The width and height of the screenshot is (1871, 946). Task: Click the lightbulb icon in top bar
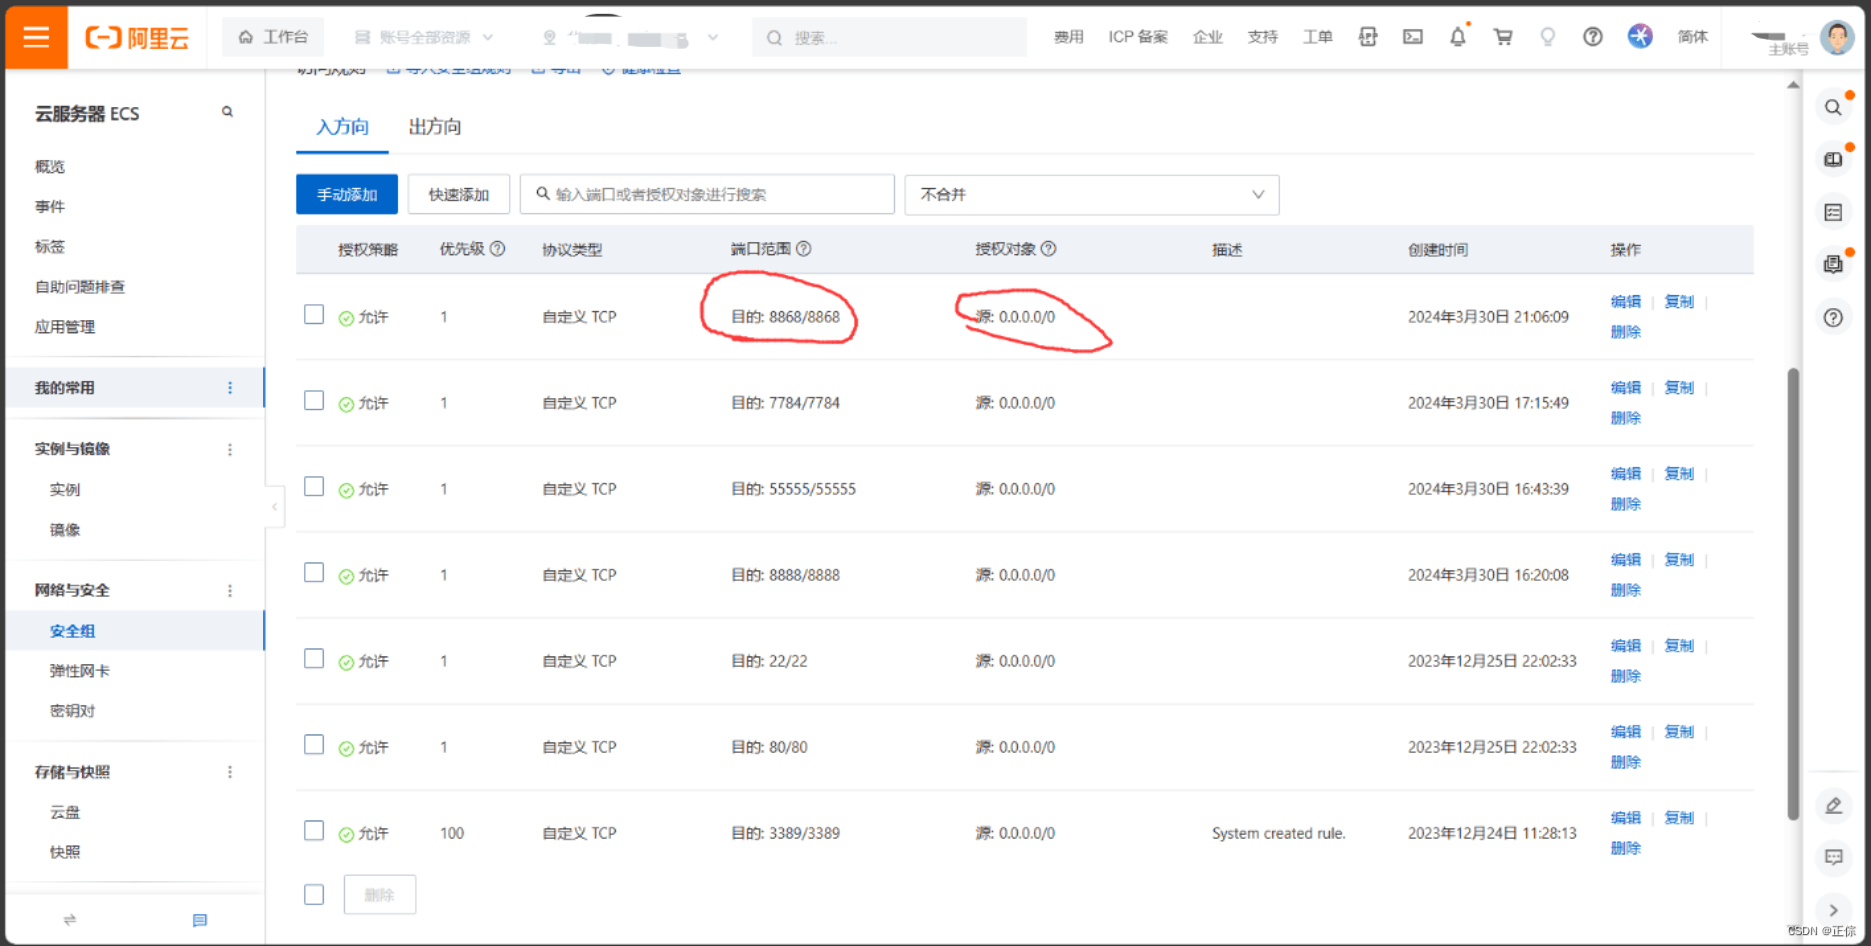tap(1547, 37)
